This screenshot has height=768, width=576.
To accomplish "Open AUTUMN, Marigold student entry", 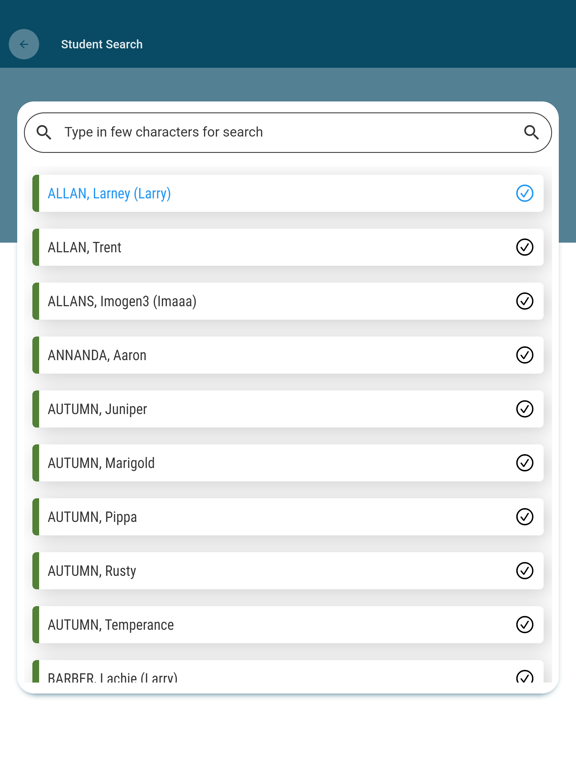I will coord(288,463).
